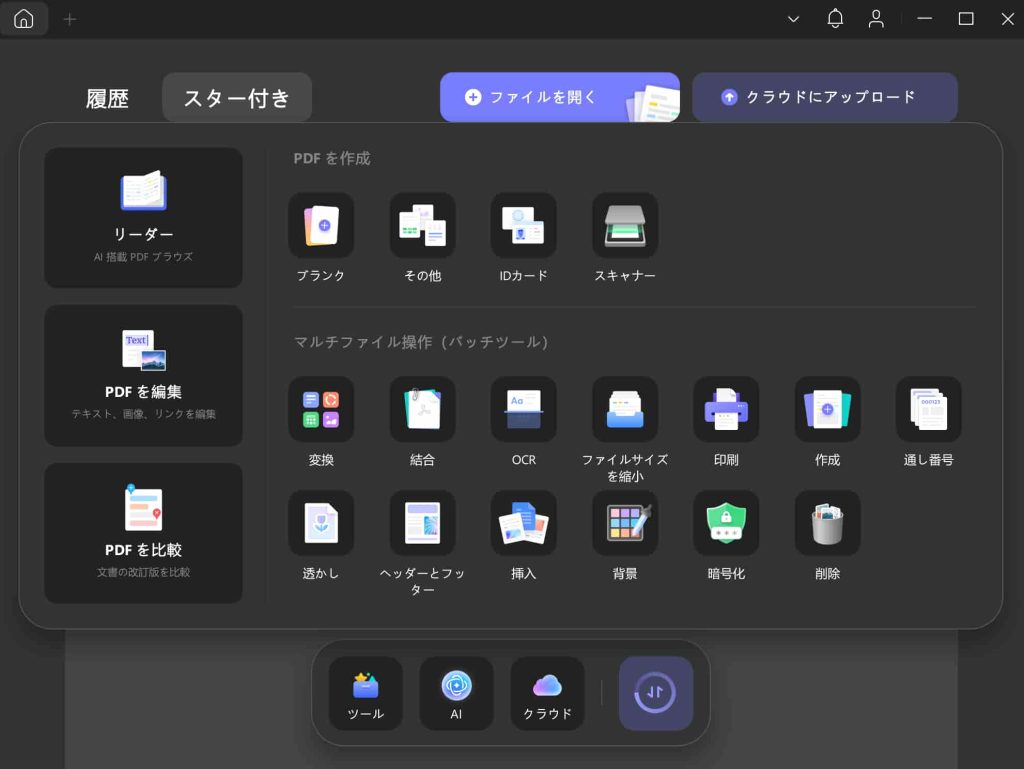Open the user account profile icon

pos(876,19)
